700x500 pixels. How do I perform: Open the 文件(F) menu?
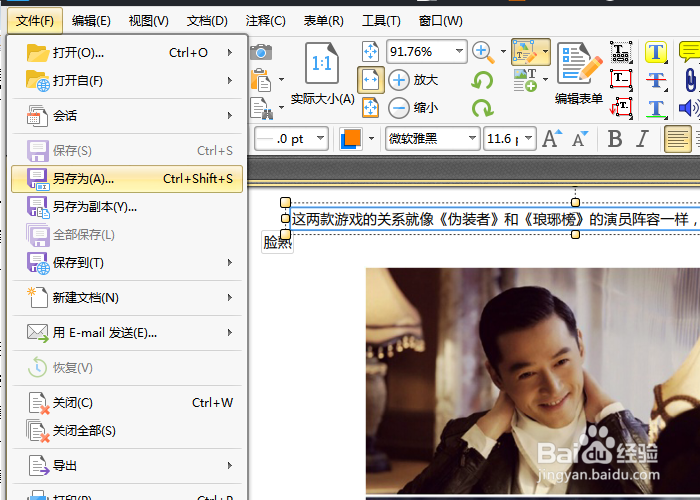35,21
